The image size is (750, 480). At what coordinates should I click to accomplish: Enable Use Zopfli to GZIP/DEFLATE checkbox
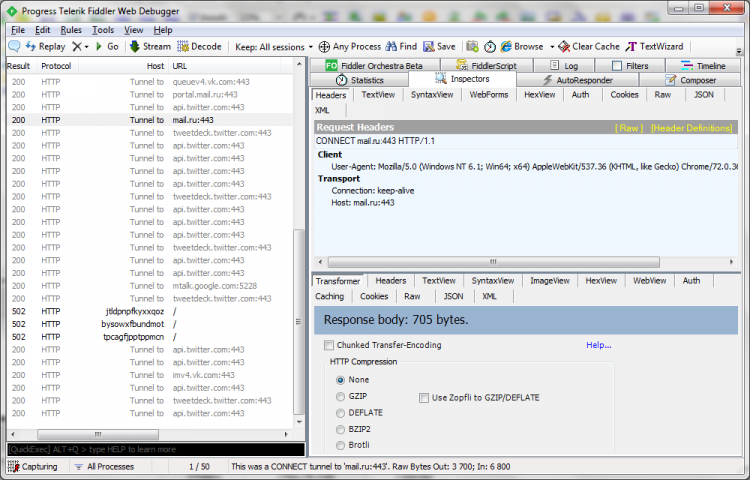coord(424,398)
